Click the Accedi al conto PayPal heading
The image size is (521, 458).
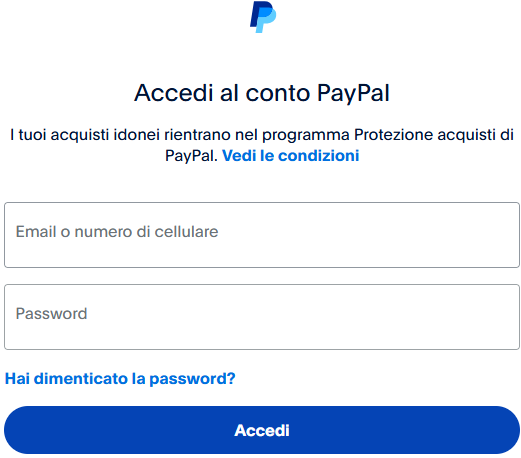pyautogui.click(x=262, y=93)
